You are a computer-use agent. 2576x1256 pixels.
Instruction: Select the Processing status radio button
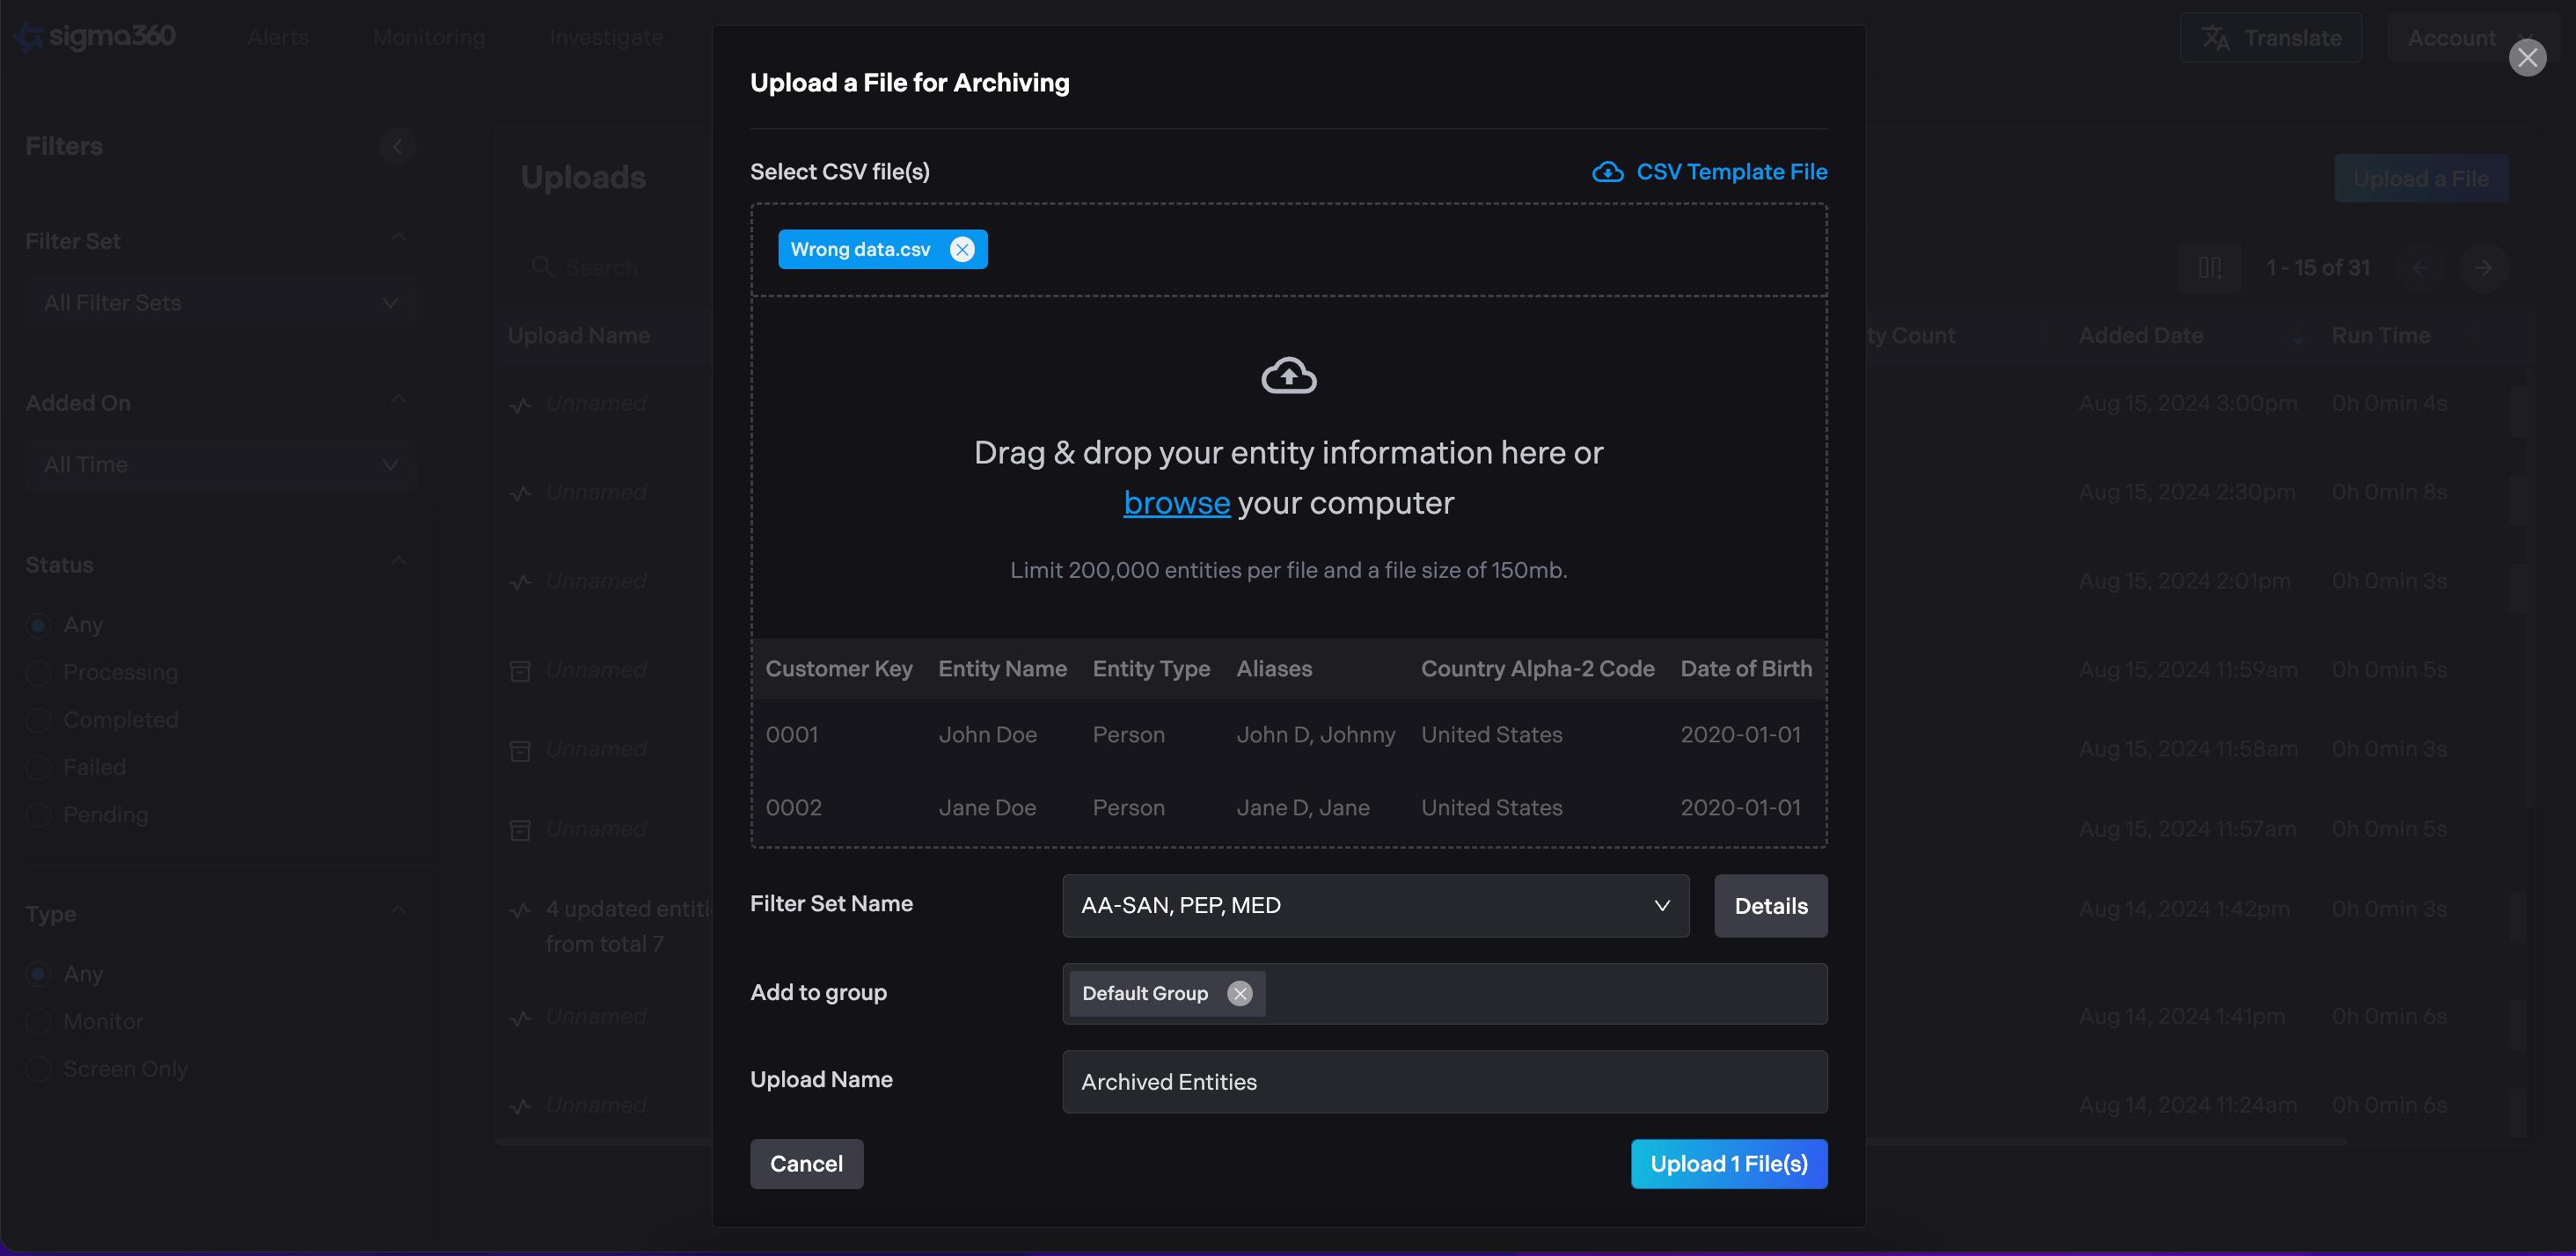coord(39,673)
